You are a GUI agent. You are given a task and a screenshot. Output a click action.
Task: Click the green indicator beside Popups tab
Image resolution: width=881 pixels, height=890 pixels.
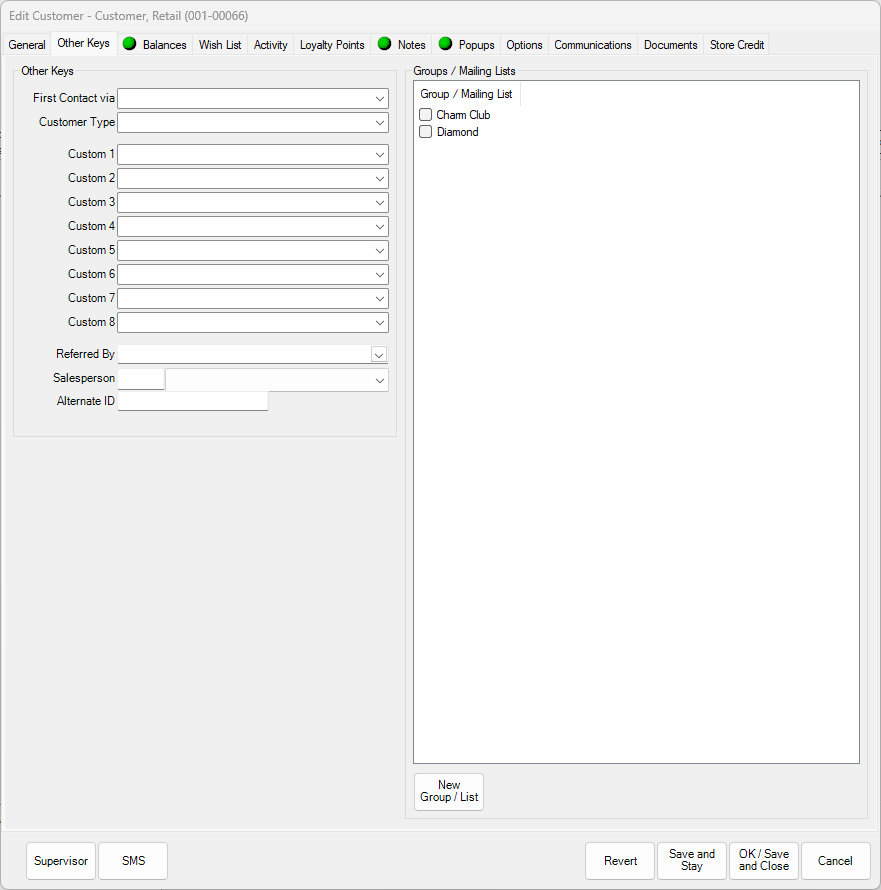[x=445, y=44]
